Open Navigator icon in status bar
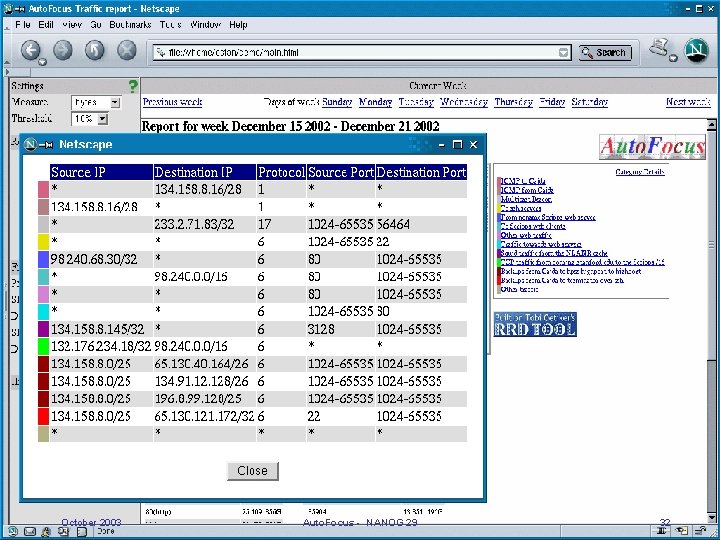Screen dimensions: 720x540 point(12,531)
